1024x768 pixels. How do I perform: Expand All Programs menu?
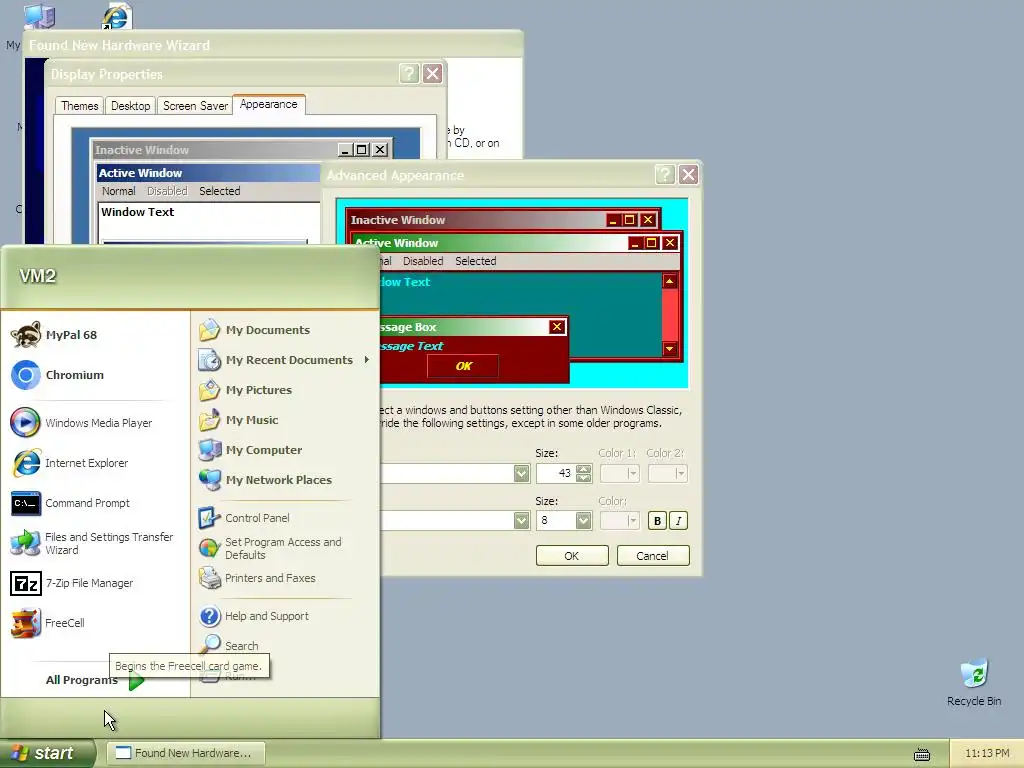(95, 680)
